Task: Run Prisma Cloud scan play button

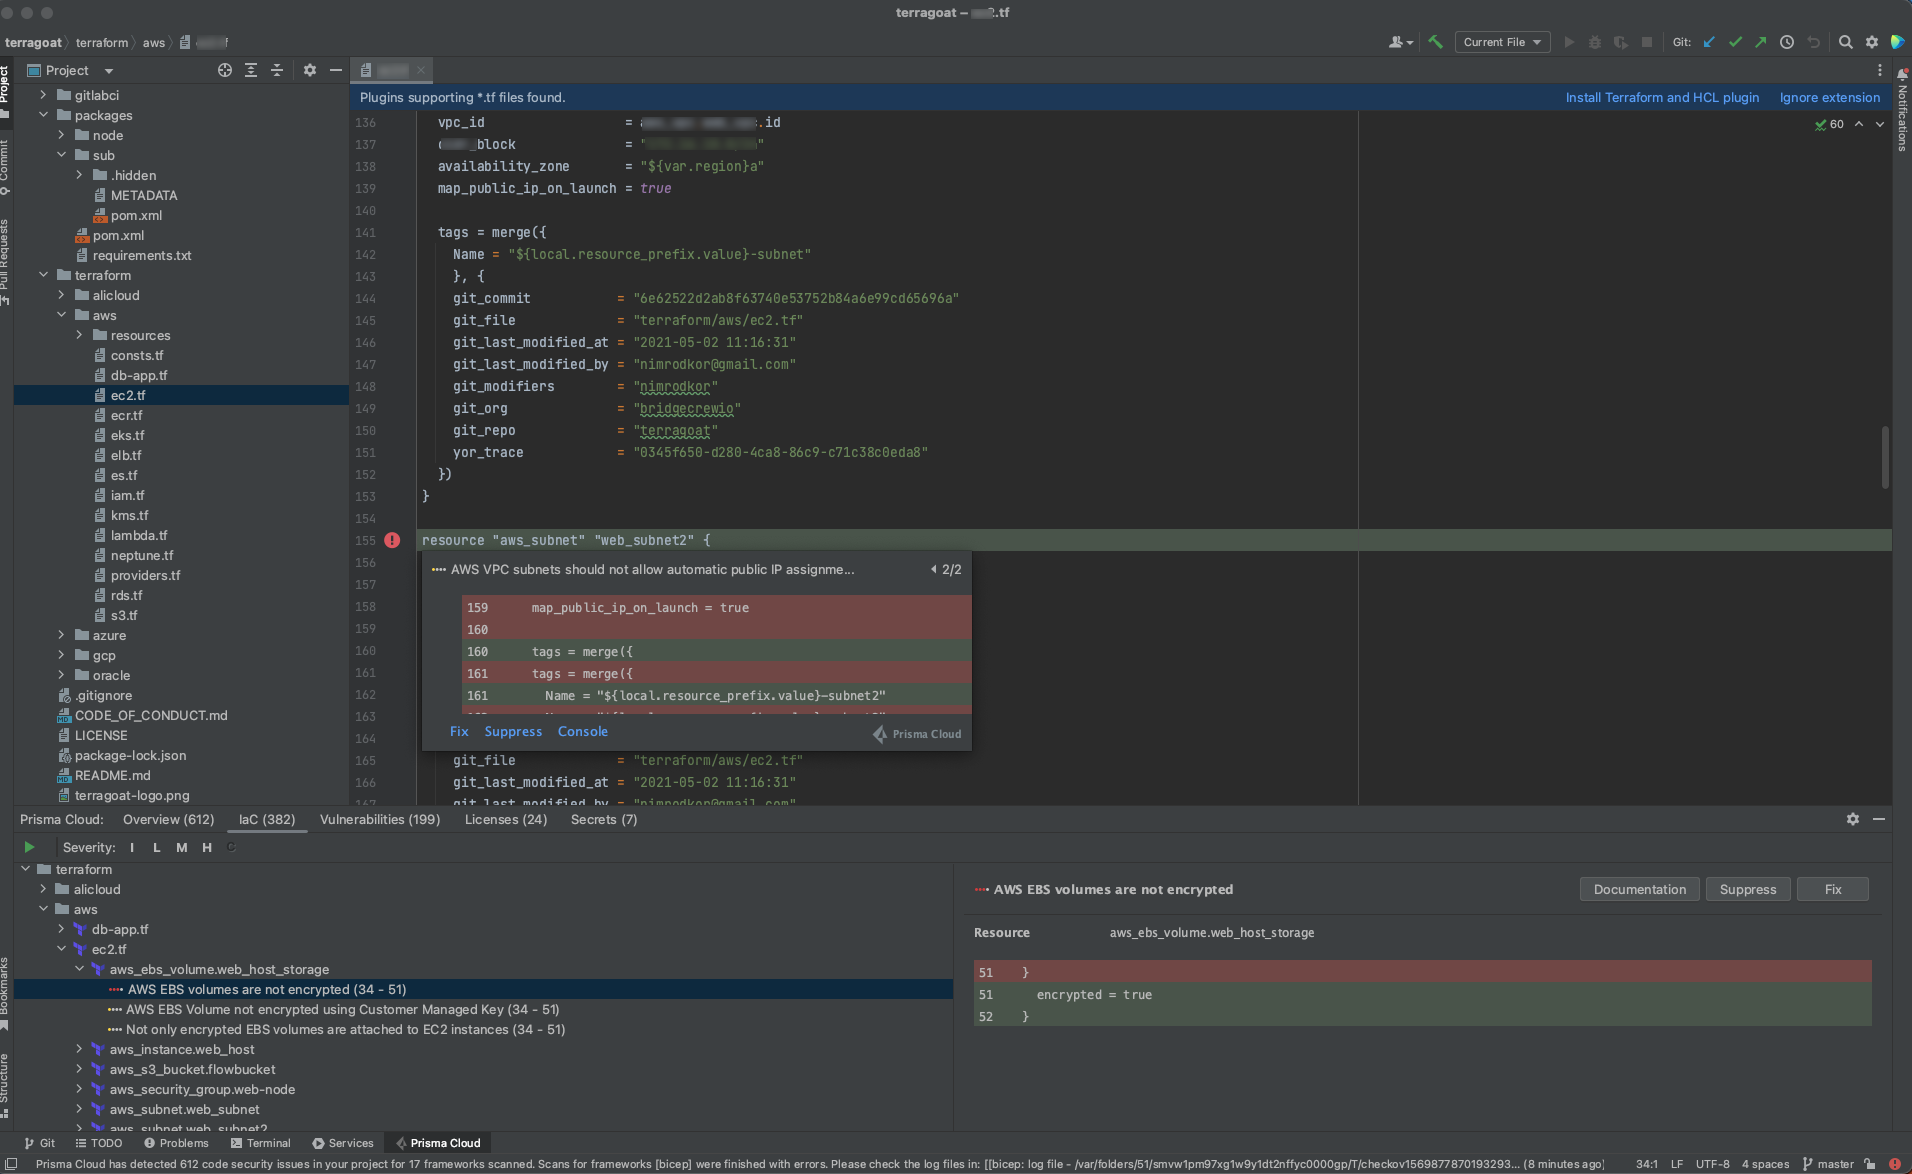Action: pos(30,847)
